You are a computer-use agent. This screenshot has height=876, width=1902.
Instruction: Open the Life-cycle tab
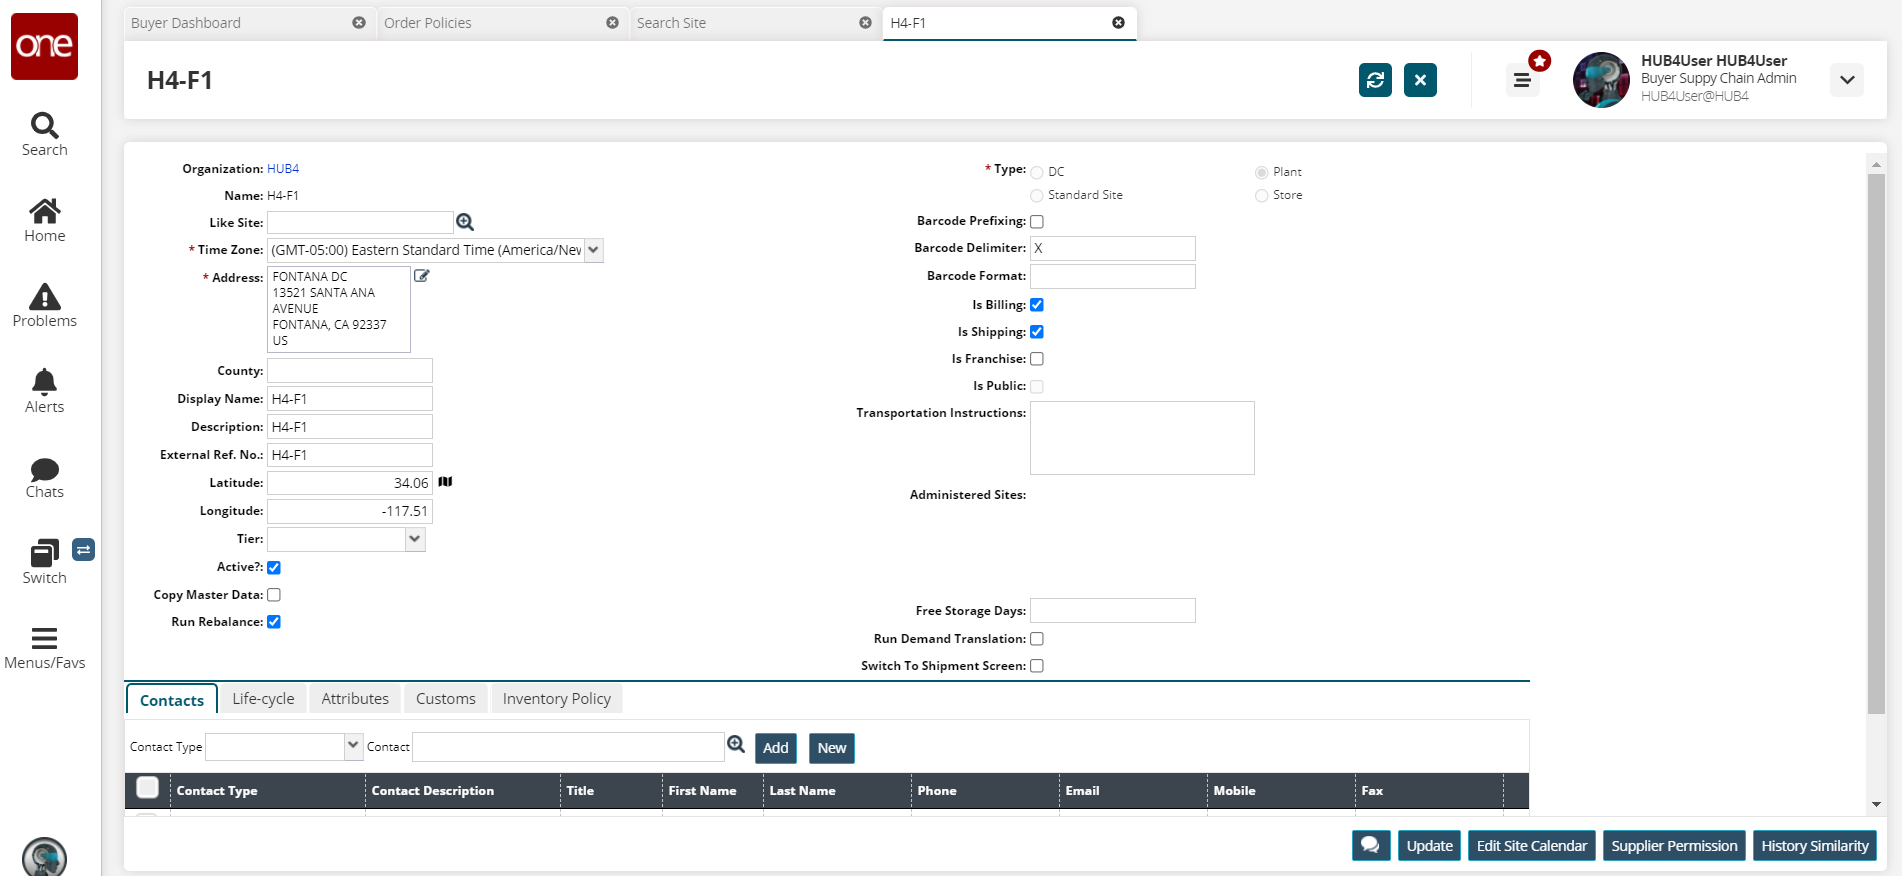(263, 699)
